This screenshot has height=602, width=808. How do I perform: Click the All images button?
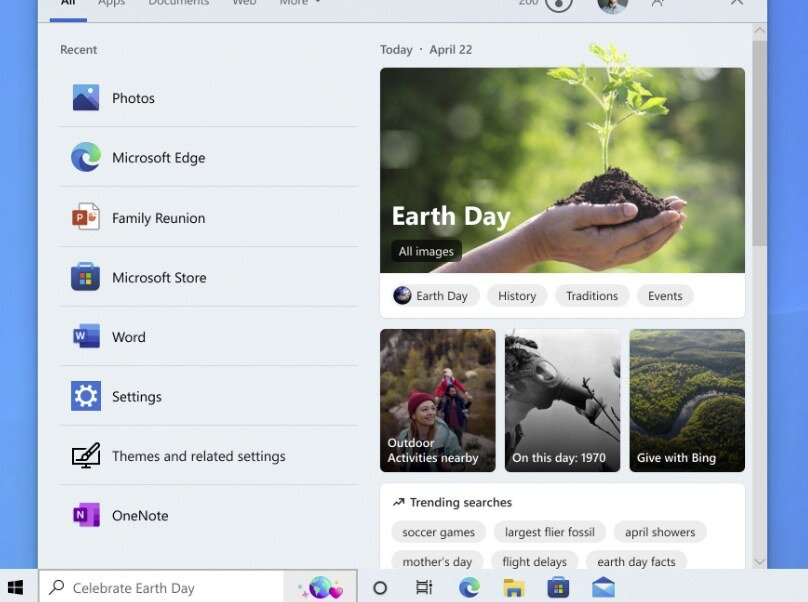tap(426, 251)
